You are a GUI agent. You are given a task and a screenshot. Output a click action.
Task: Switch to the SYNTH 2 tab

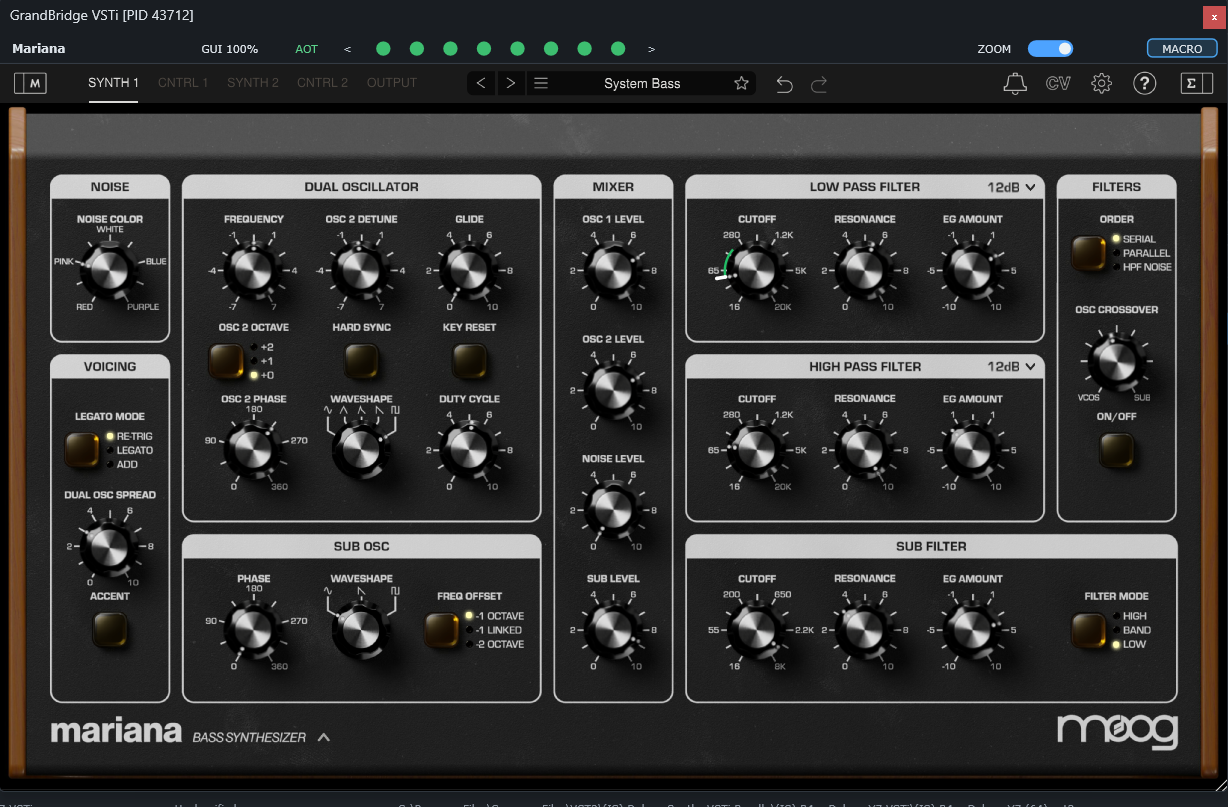click(253, 83)
